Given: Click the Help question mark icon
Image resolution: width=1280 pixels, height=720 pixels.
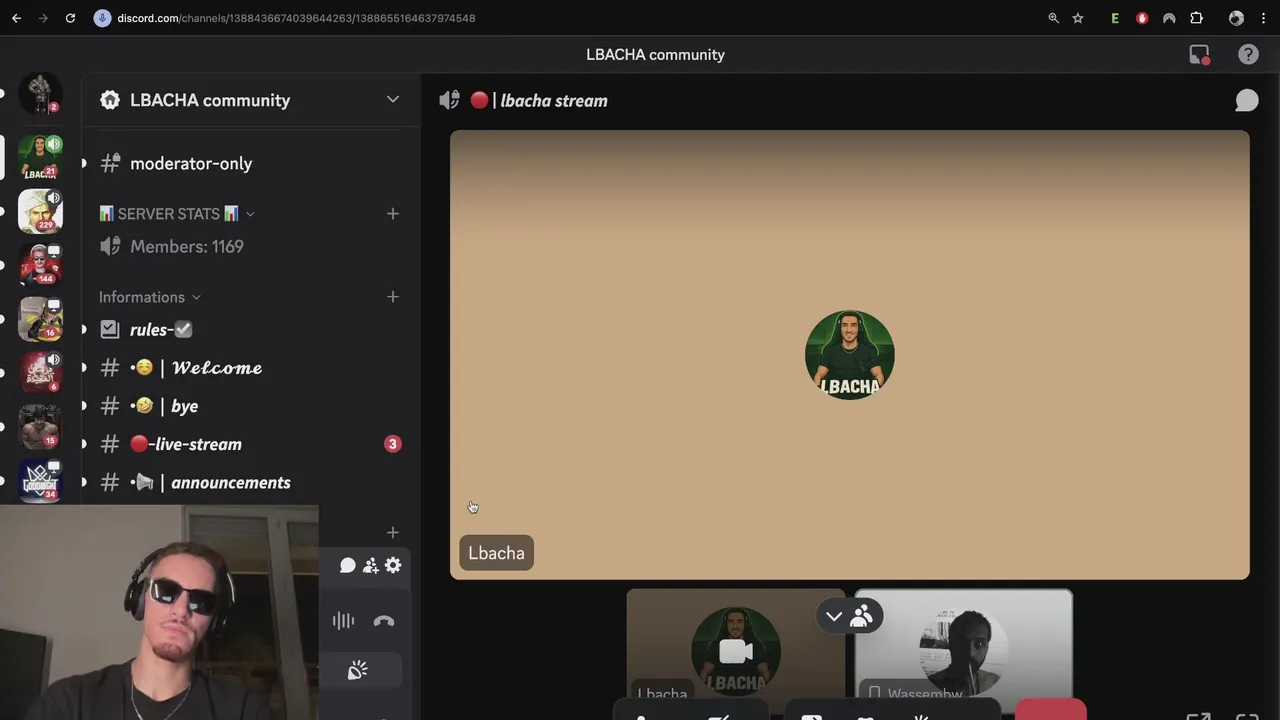Looking at the screenshot, I should (x=1248, y=55).
